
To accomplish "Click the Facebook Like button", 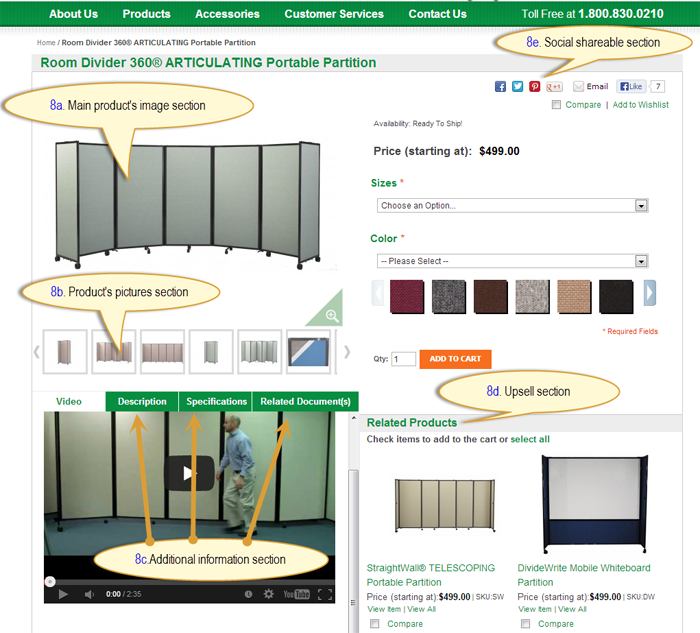I will [x=631, y=86].
